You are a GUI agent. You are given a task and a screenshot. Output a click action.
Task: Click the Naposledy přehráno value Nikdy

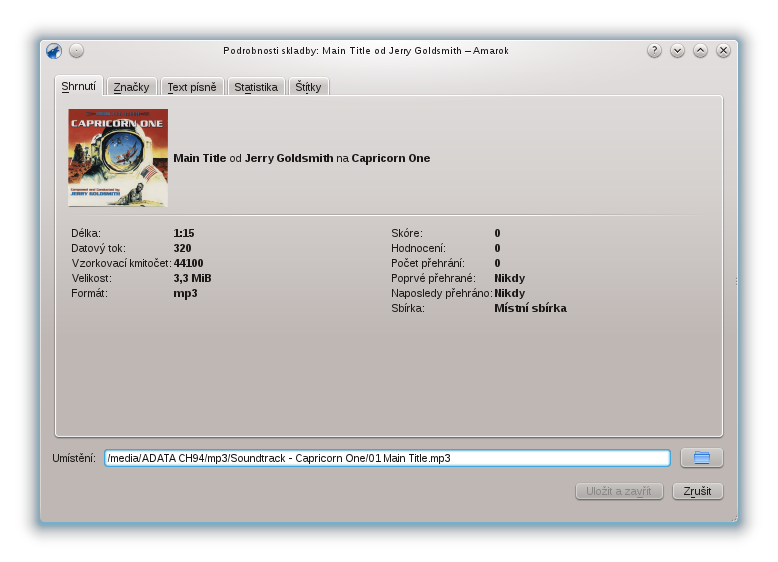tap(510, 293)
